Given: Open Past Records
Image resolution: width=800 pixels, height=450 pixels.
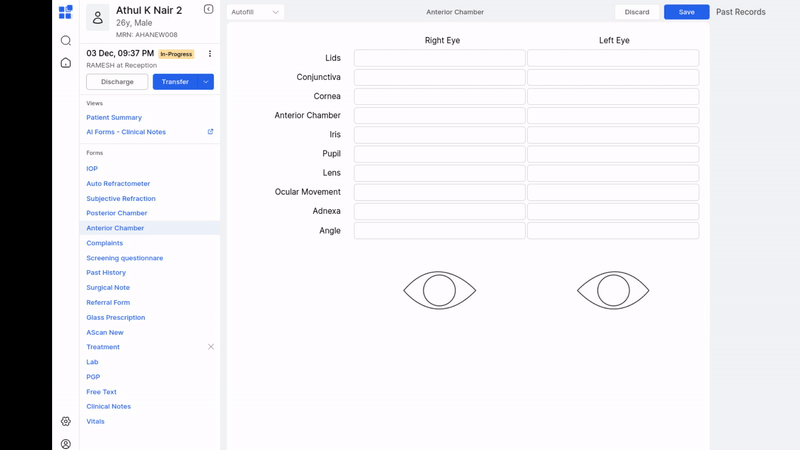Looking at the screenshot, I should [x=741, y=12].
